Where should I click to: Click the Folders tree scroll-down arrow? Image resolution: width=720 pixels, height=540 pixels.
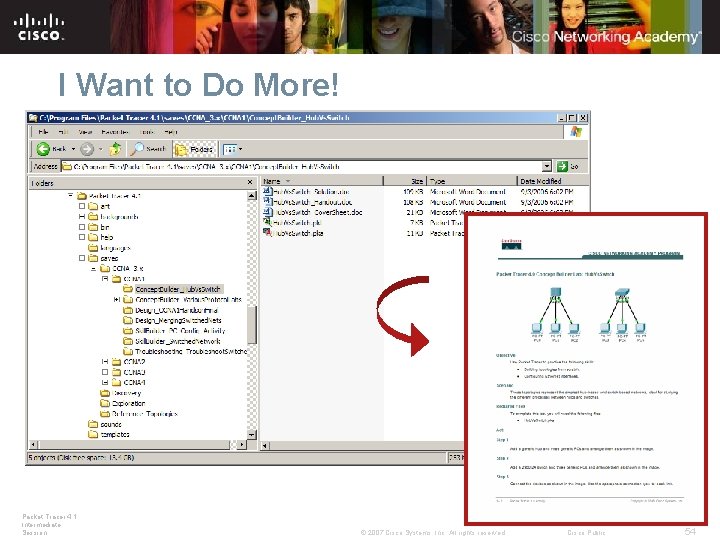coord(252,434)
